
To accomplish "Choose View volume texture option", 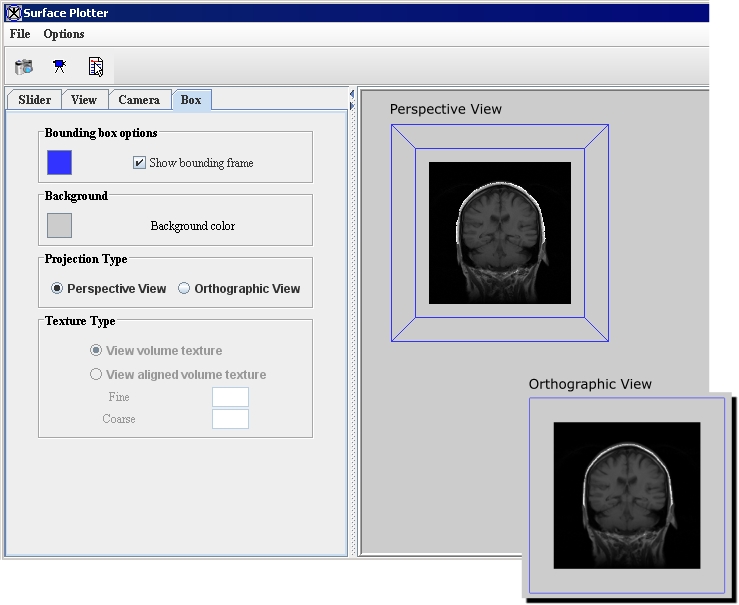I will pyautogui.click(x=96, y=350).
